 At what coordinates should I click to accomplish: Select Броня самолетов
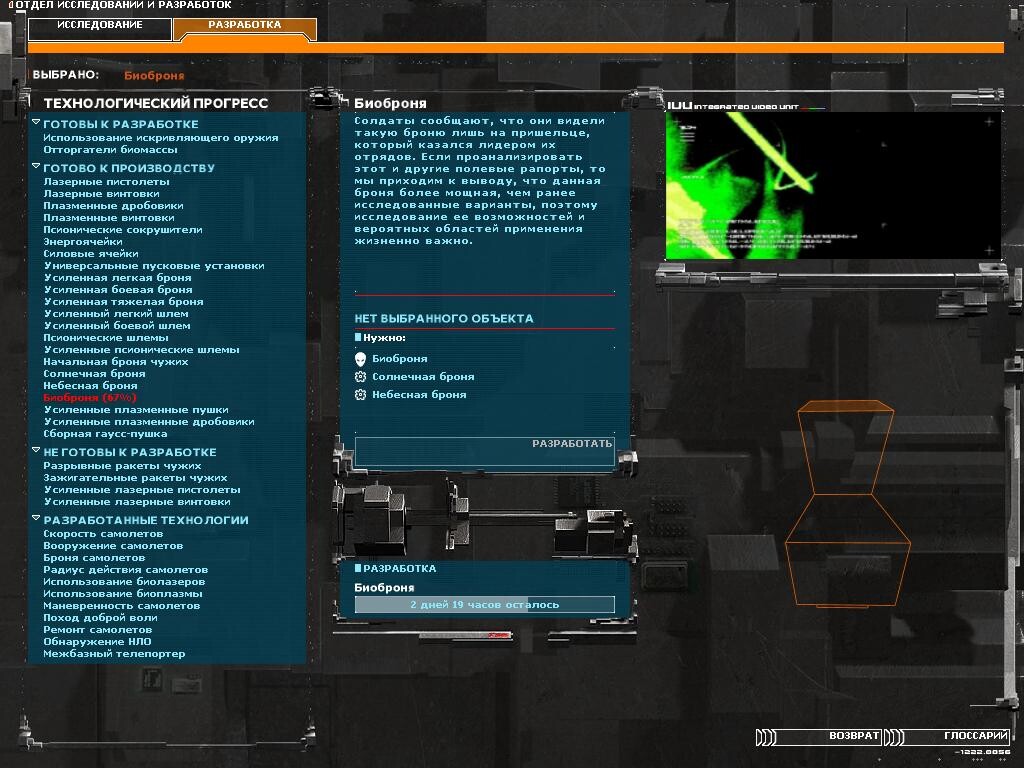tap(94, 558)
